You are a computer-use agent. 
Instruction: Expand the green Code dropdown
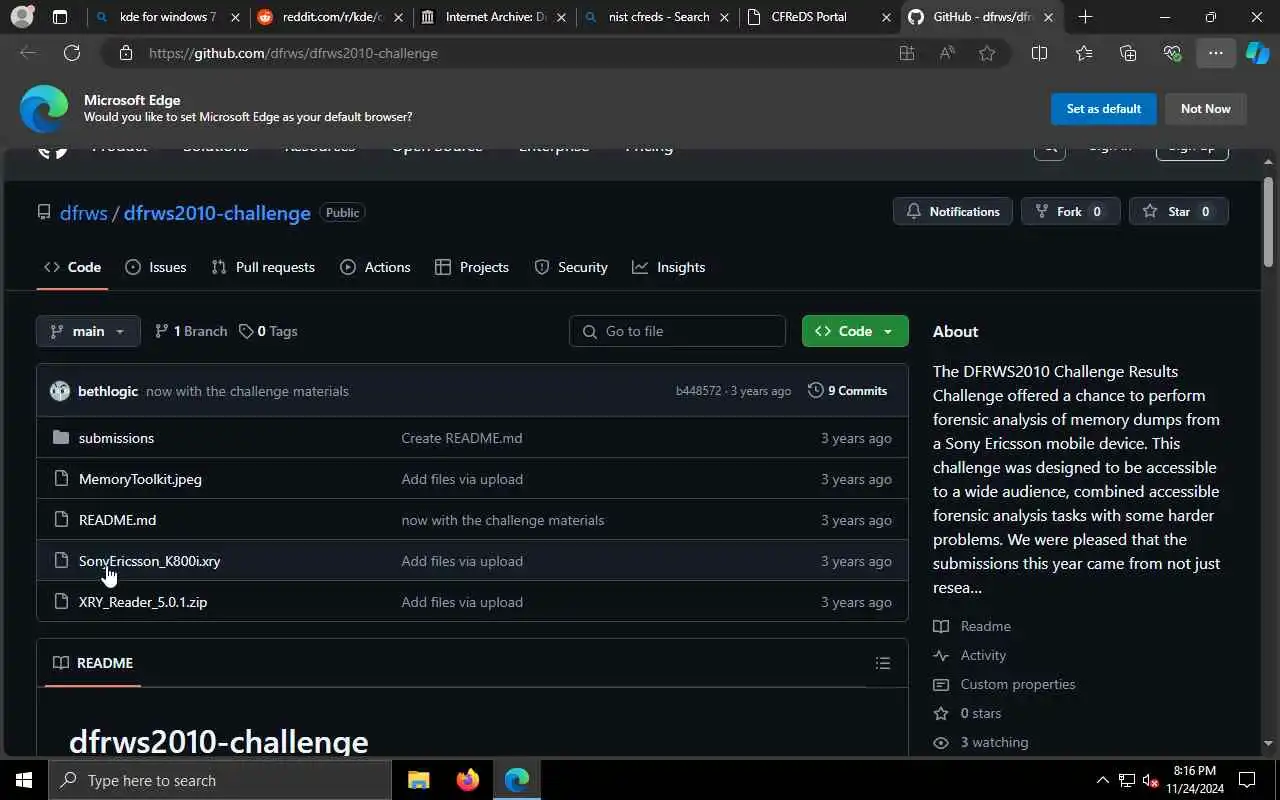[855, 331]
